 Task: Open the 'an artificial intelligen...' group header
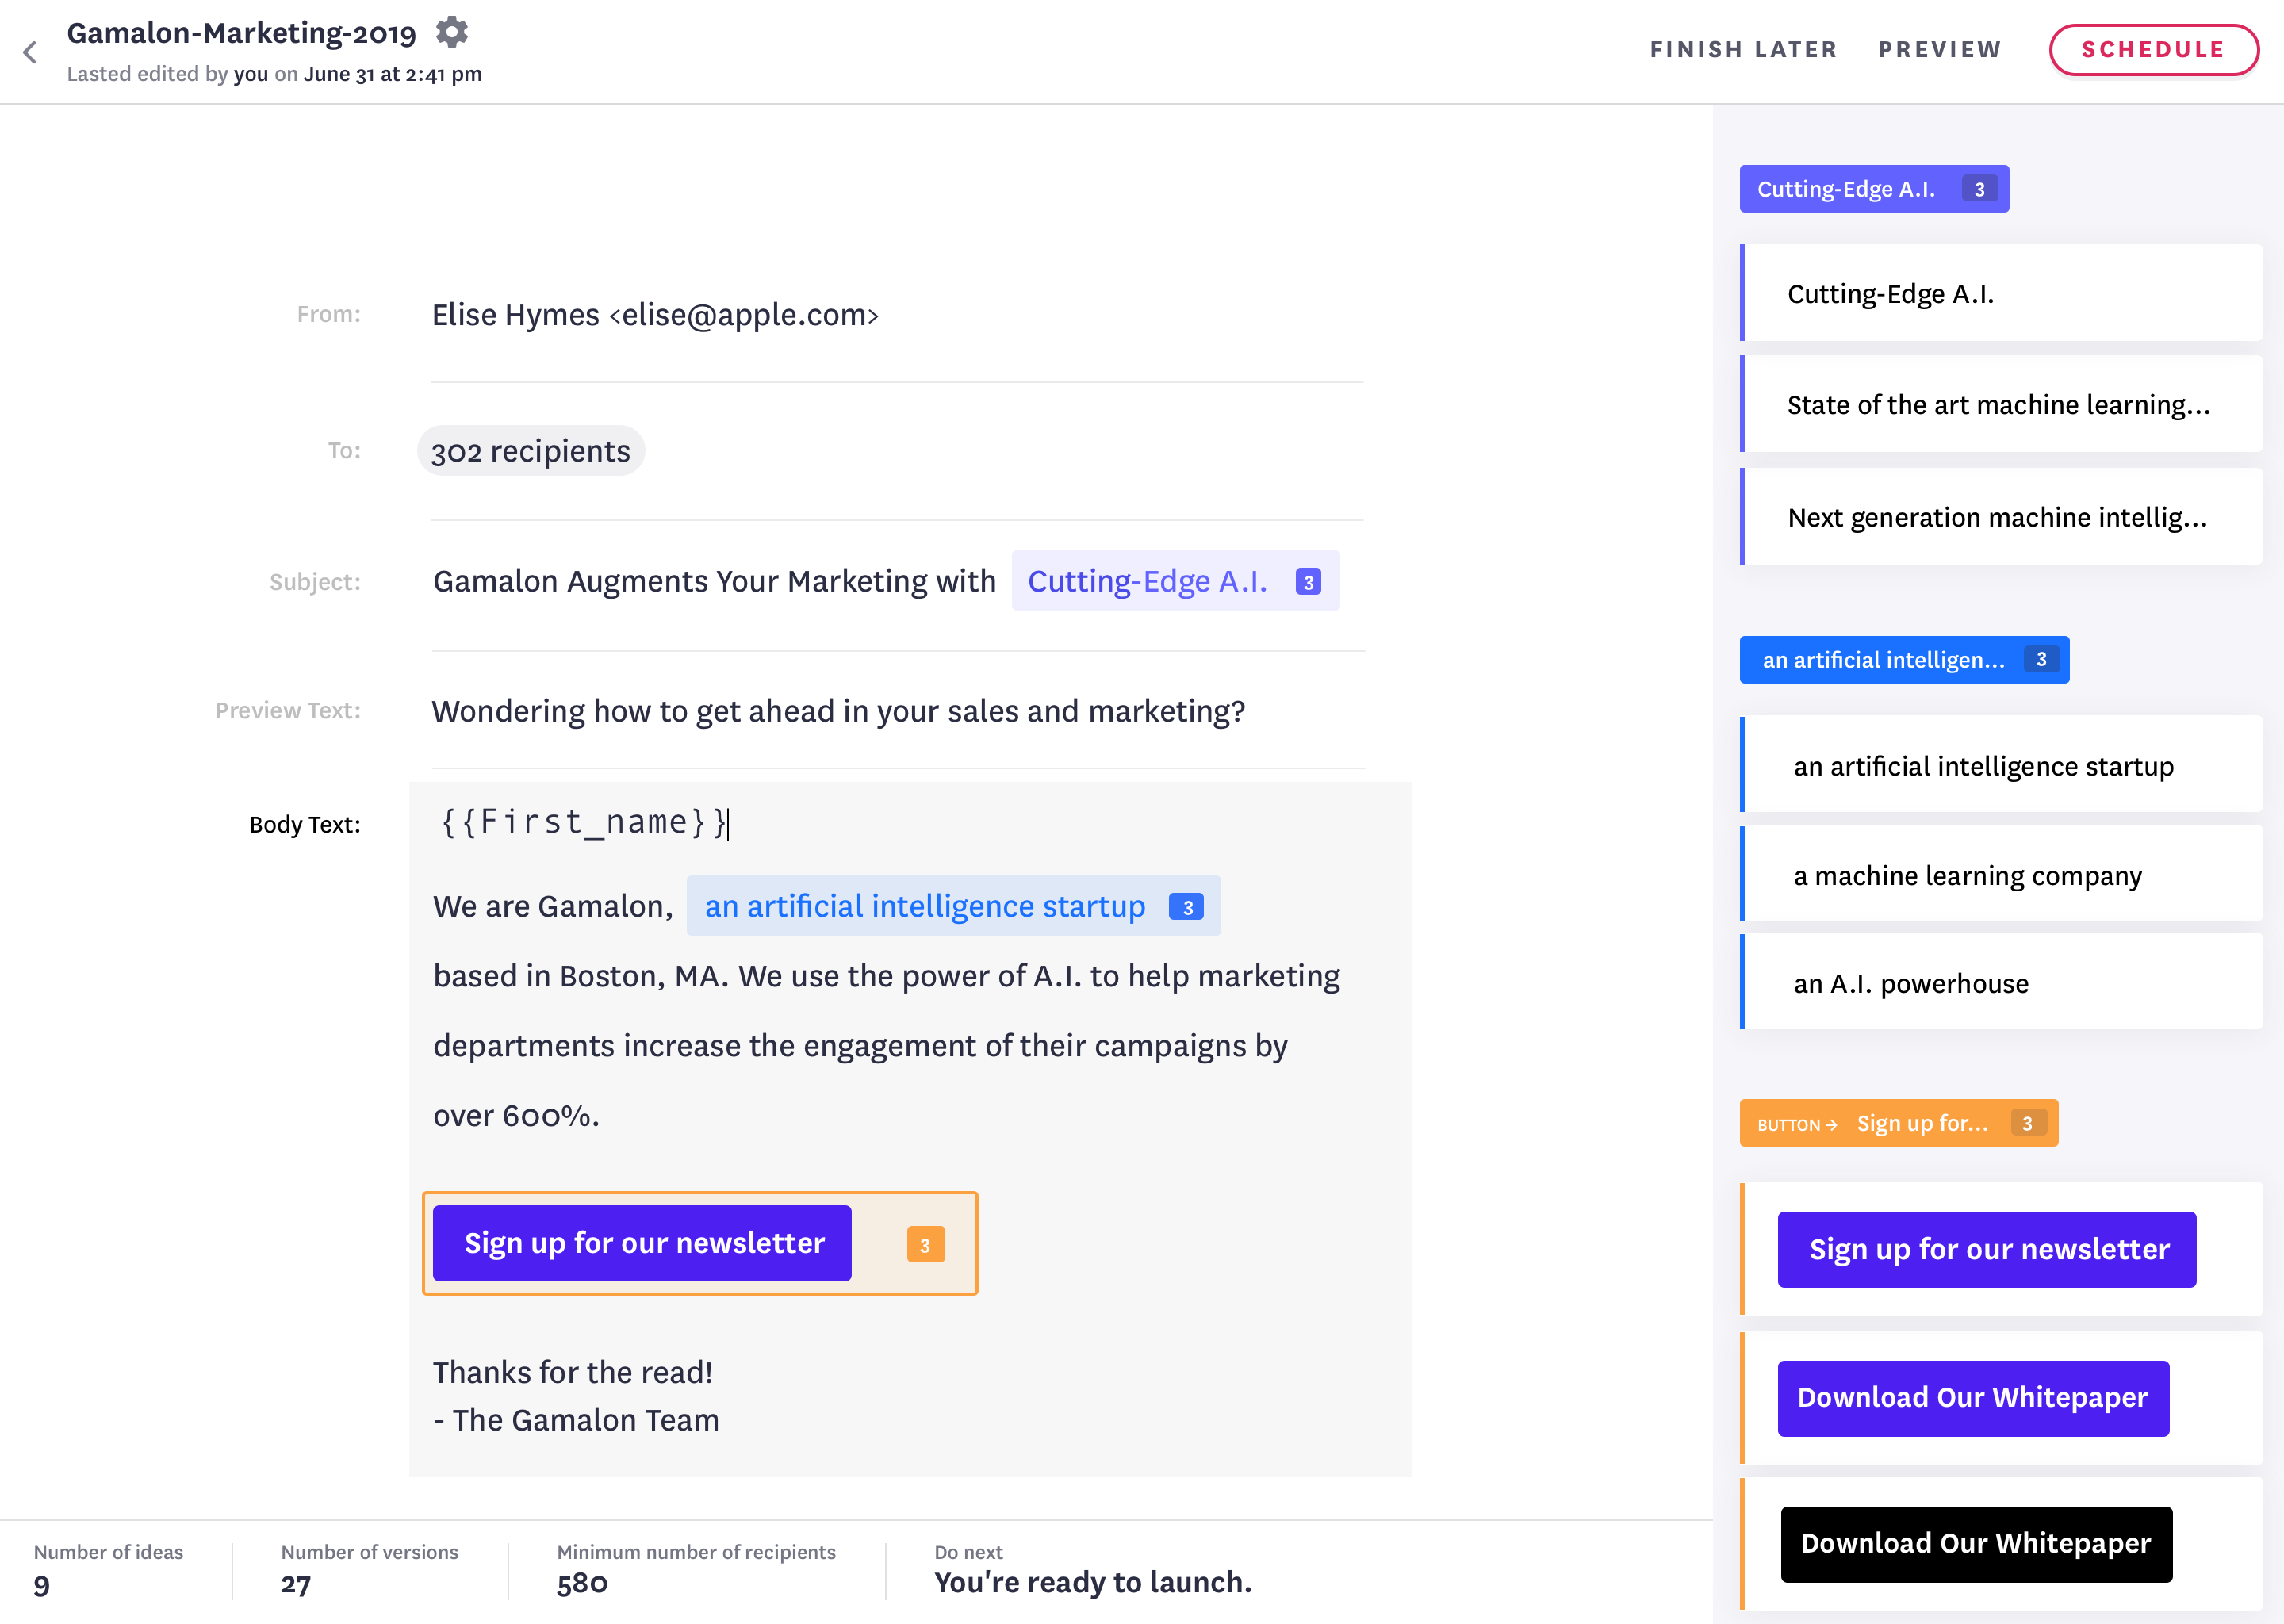pos(1904,660)
